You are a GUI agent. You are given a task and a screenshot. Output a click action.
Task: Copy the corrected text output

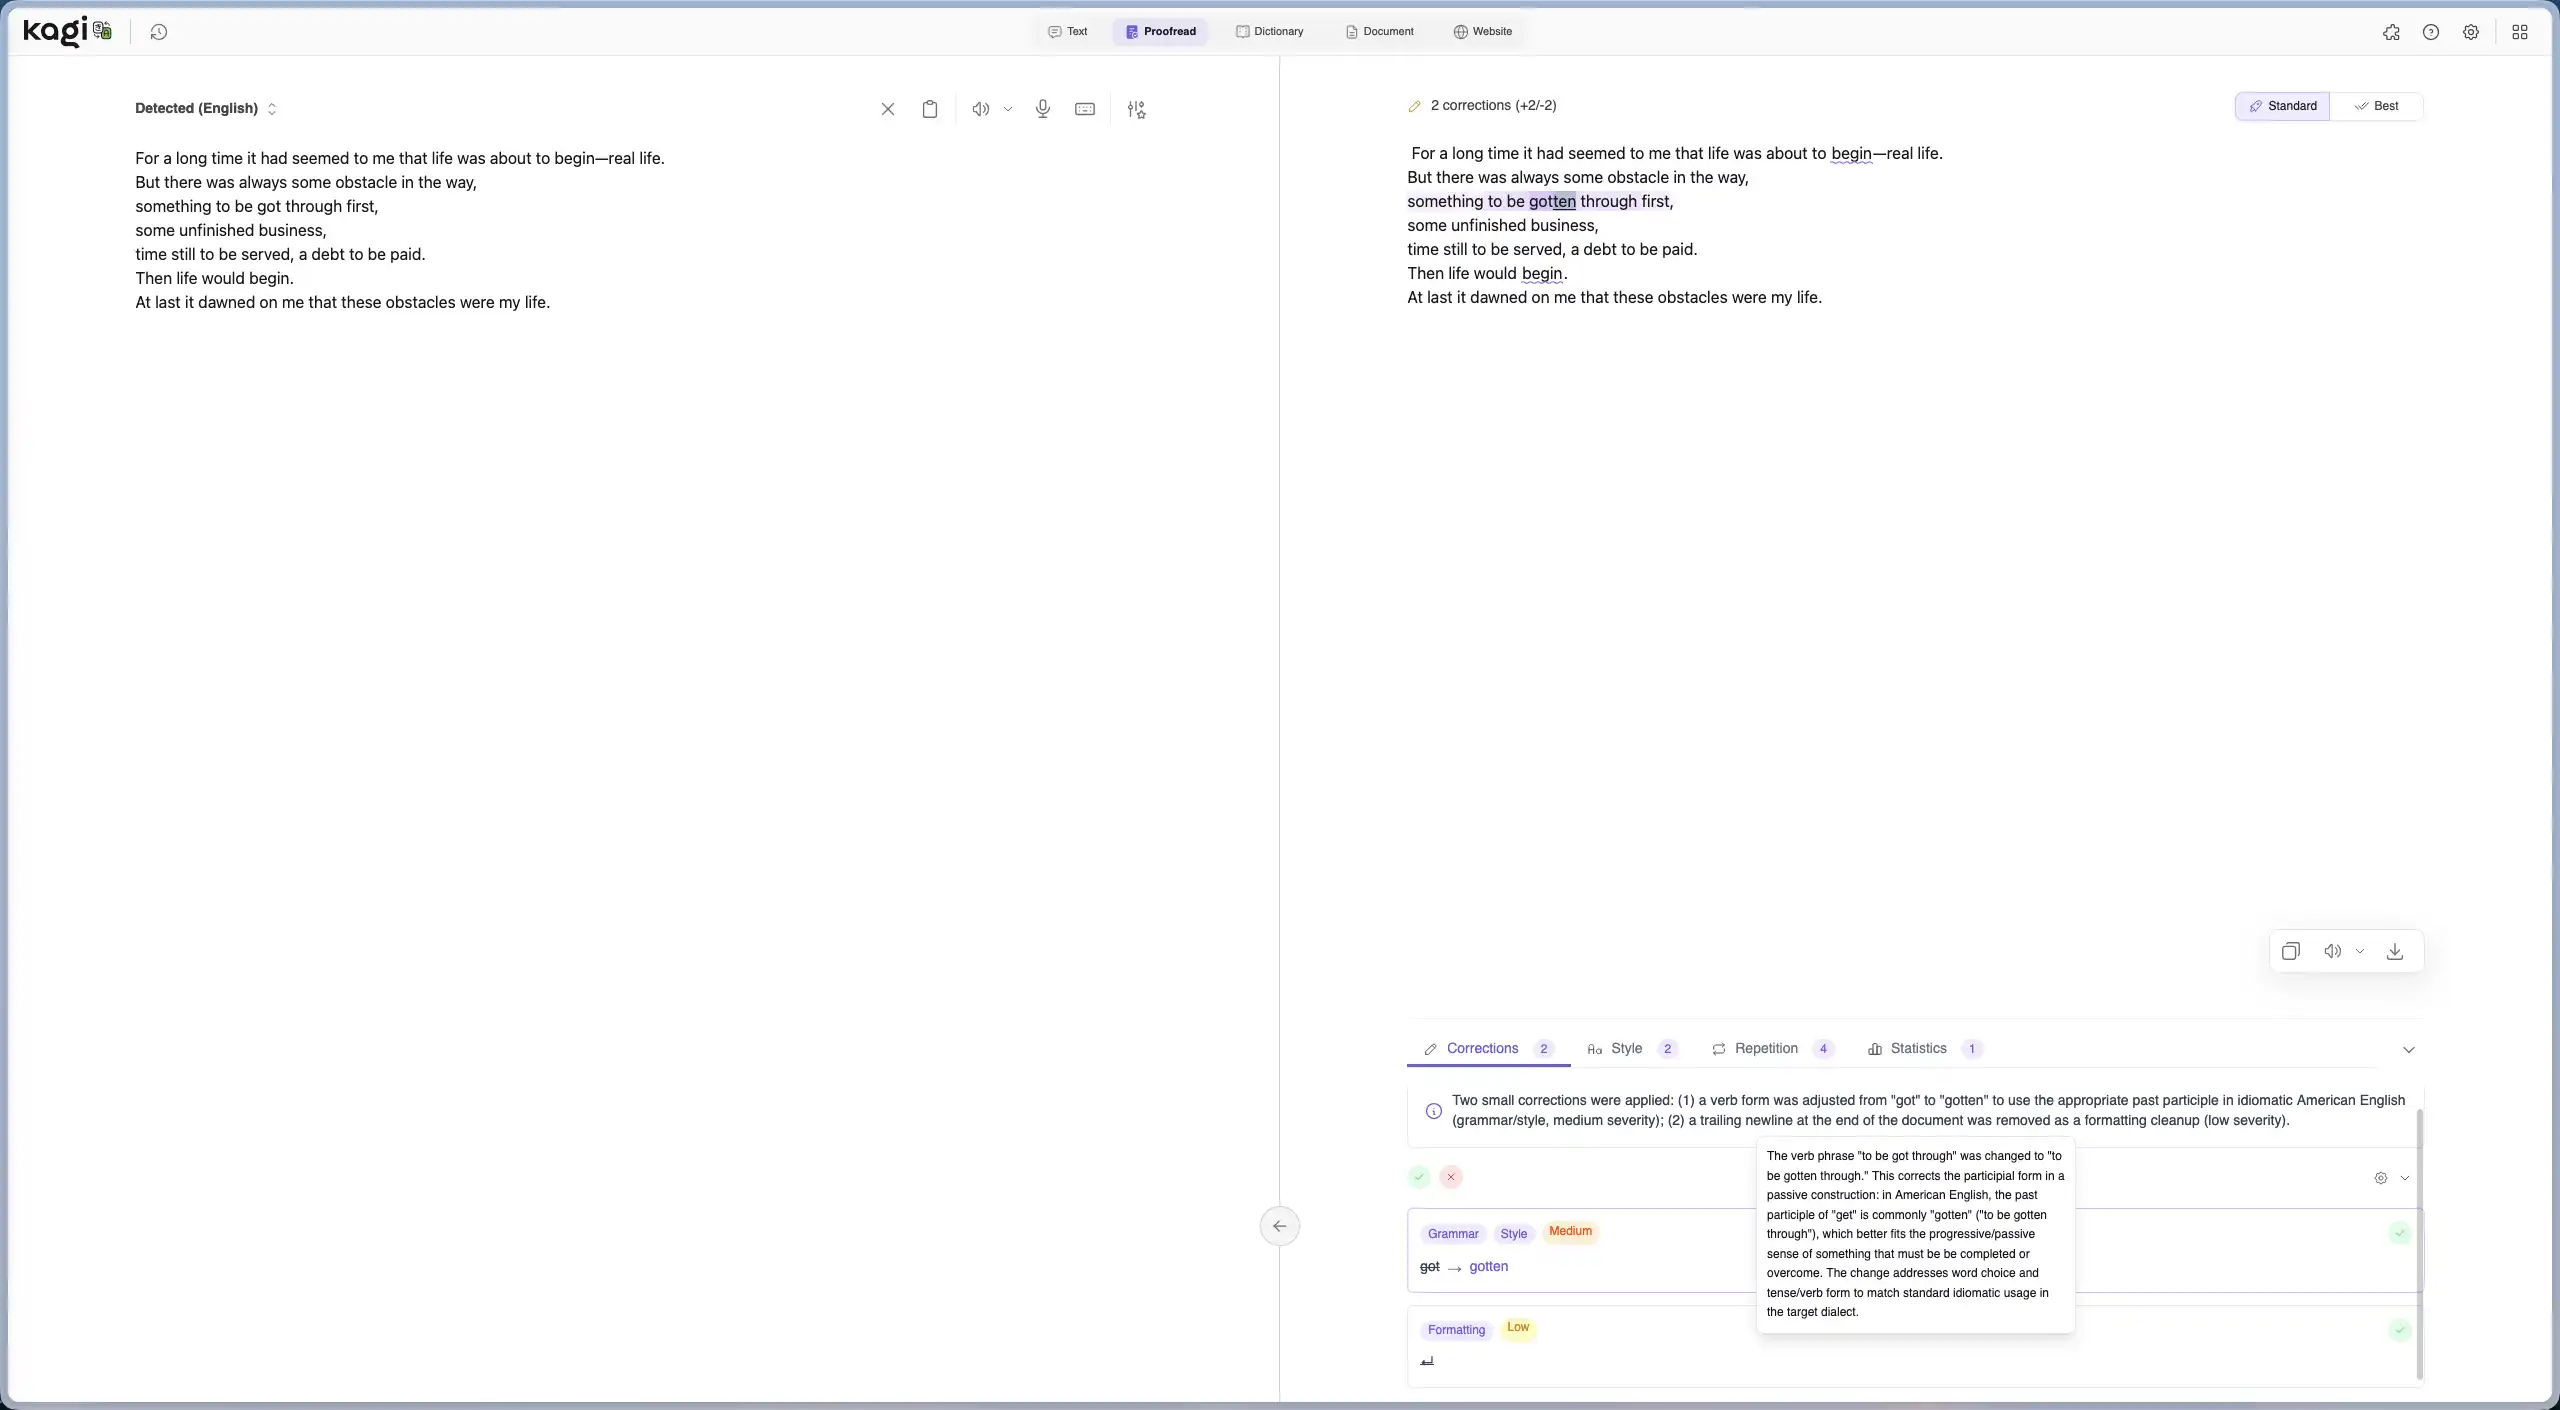2290,951
